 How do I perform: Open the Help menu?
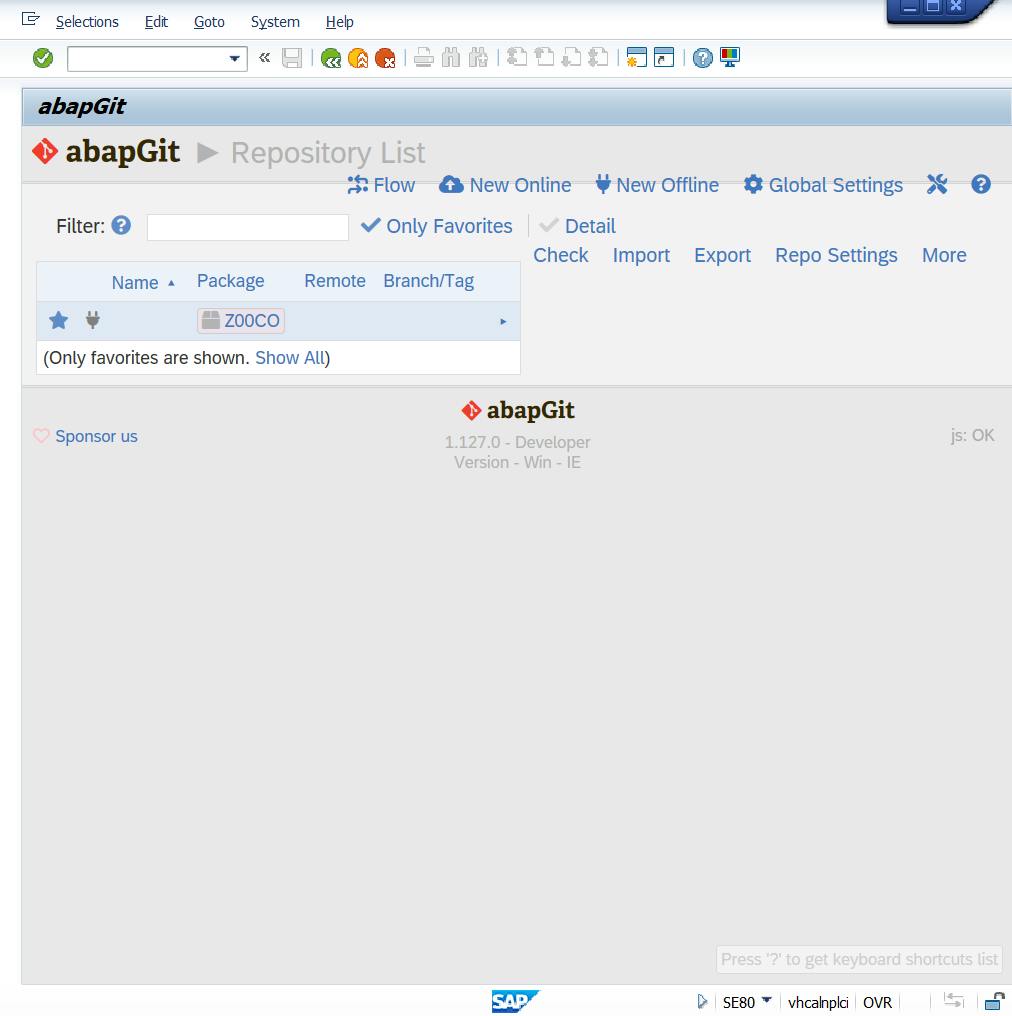pyautogui.click(x=339, y=22)
